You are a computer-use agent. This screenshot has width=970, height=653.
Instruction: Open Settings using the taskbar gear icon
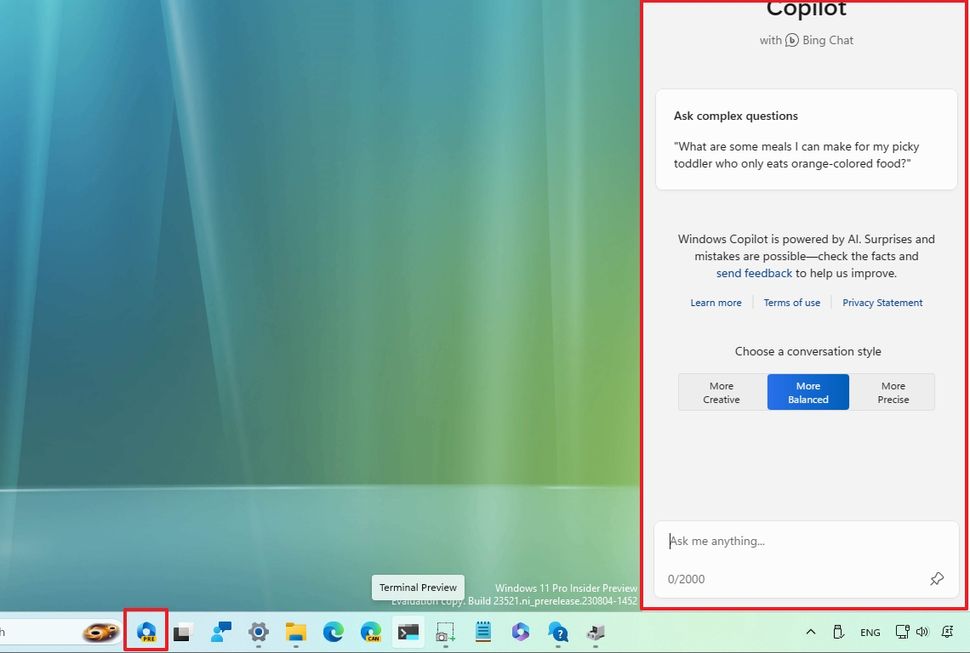coord(257,632)
